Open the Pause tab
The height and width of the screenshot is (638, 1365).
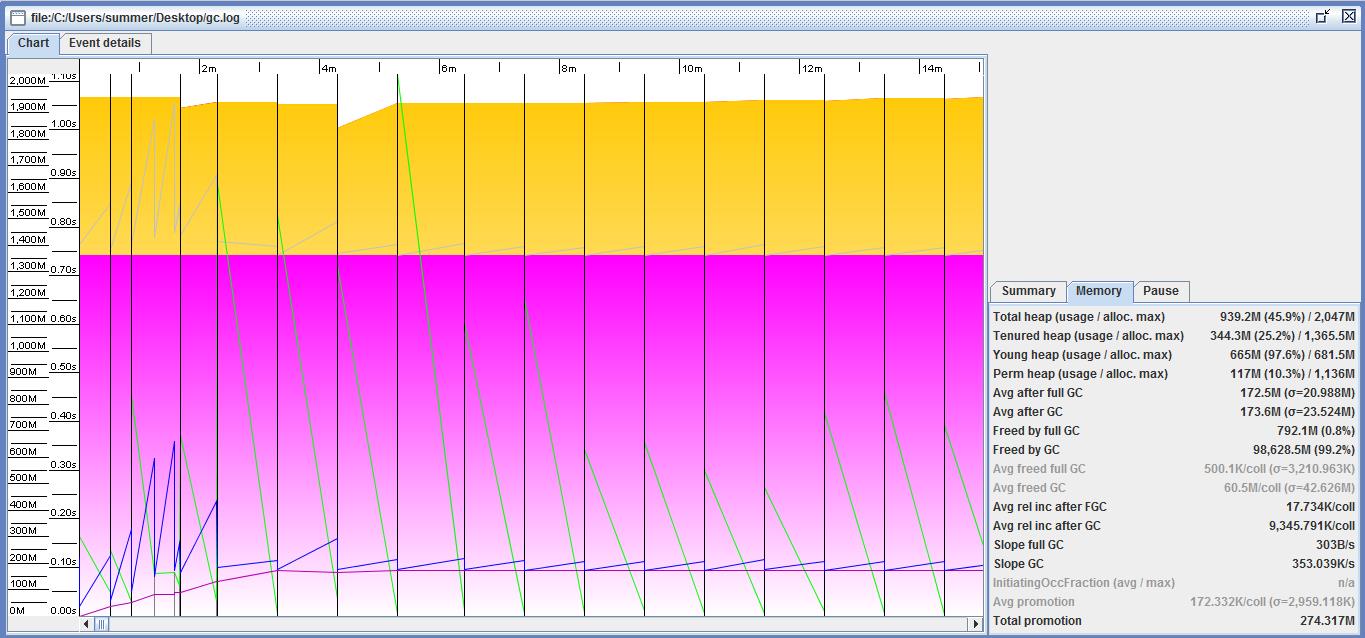click(x=1160, y=291)
